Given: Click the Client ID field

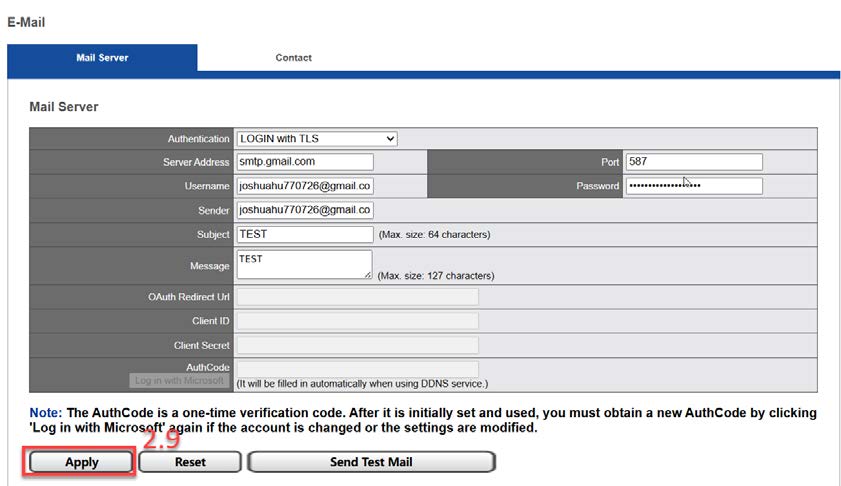Looking at the screenshot, I should pos(358,321).
